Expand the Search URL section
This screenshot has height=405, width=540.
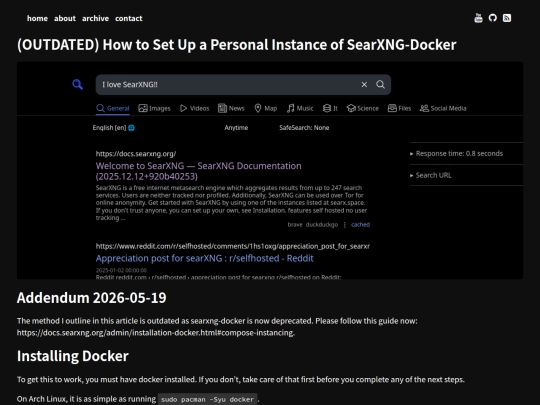tap(431, 175)
